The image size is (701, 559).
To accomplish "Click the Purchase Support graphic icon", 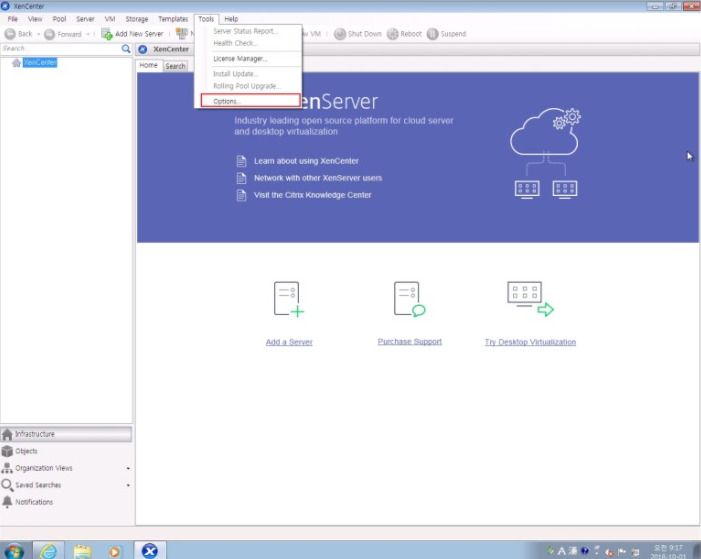I will [x=409, y=299].
